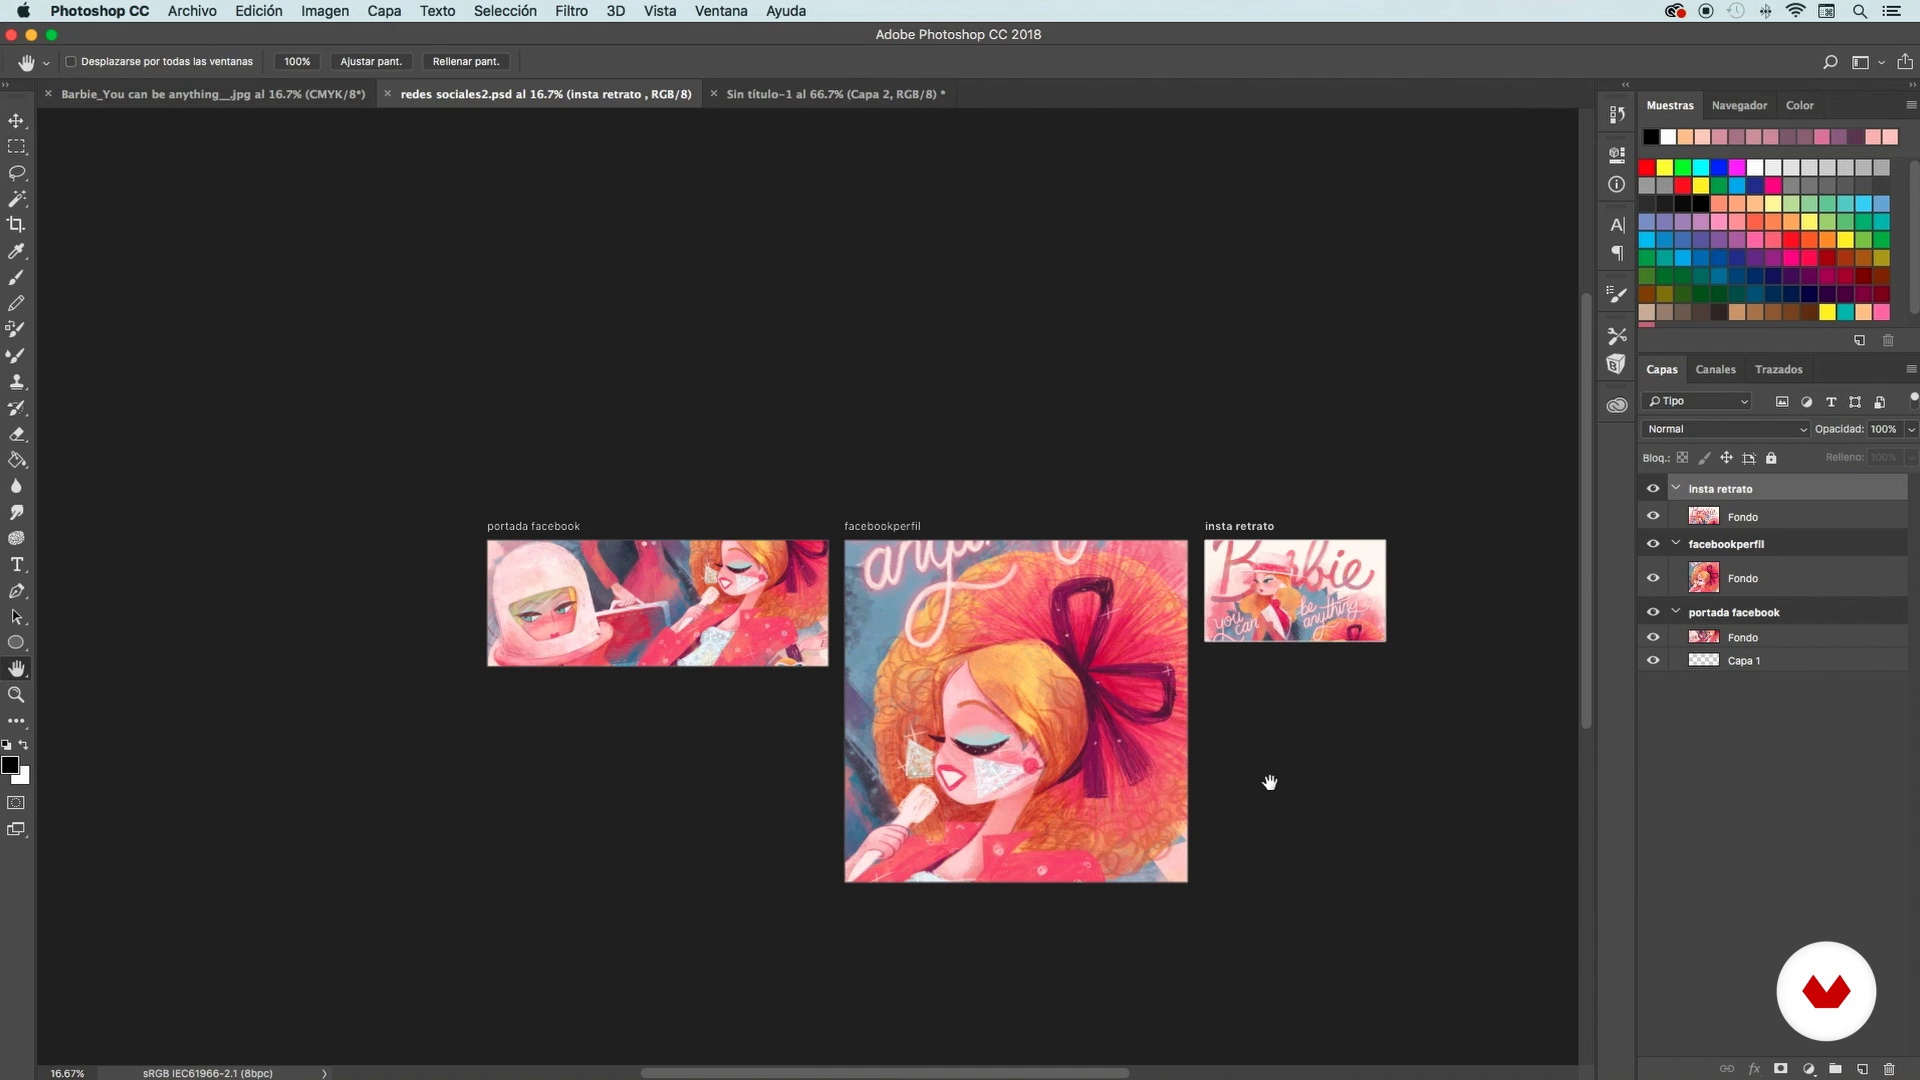Image resolution: width=1920 pixels, height=1080 pixels.
Task: Add a layer mask from Layers footer
Action: click(x=1781, y=1069)
